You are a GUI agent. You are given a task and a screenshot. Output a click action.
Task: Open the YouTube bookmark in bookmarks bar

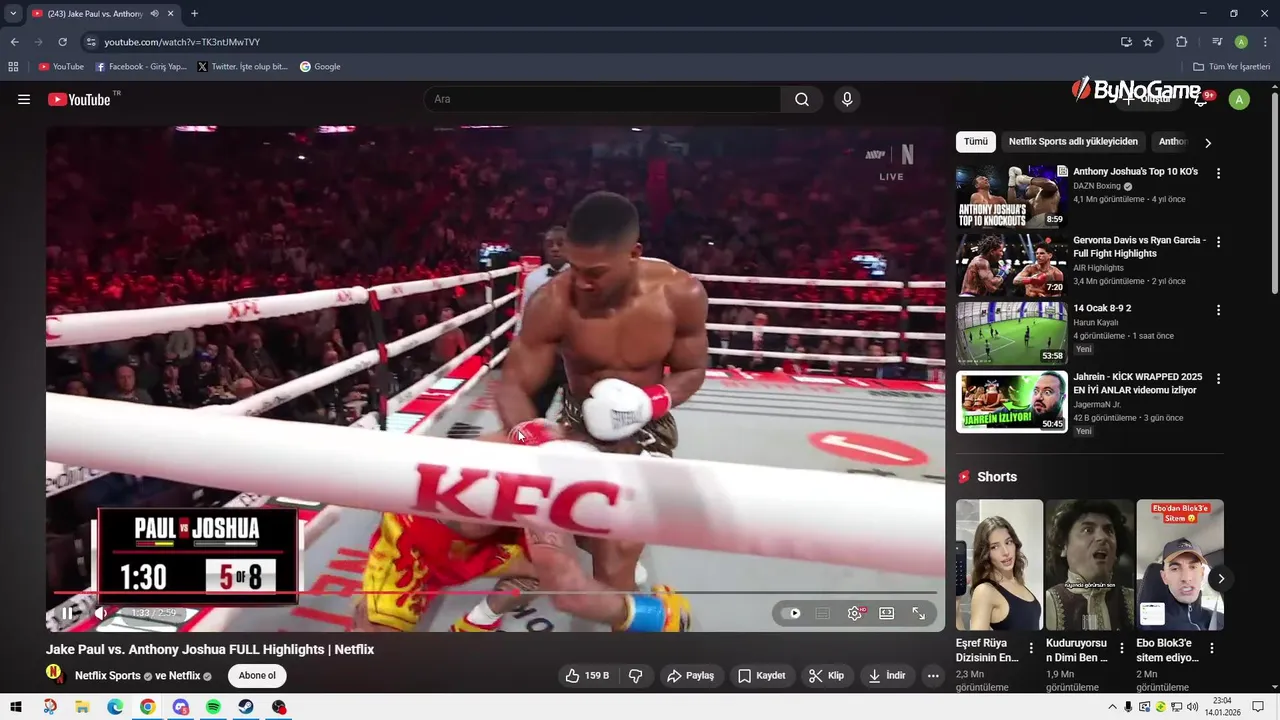pos(61,67)
